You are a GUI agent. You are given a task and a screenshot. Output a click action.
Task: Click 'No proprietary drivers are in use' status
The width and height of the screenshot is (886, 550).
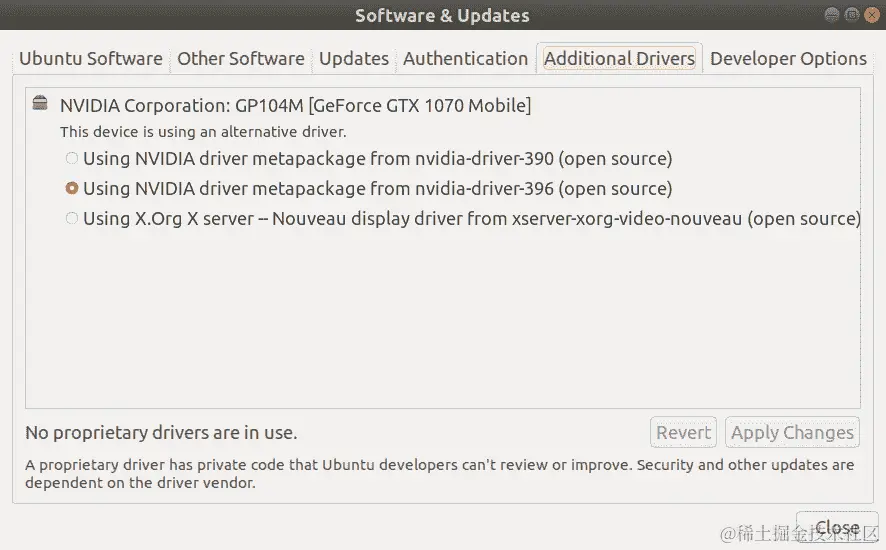[161, 433]
